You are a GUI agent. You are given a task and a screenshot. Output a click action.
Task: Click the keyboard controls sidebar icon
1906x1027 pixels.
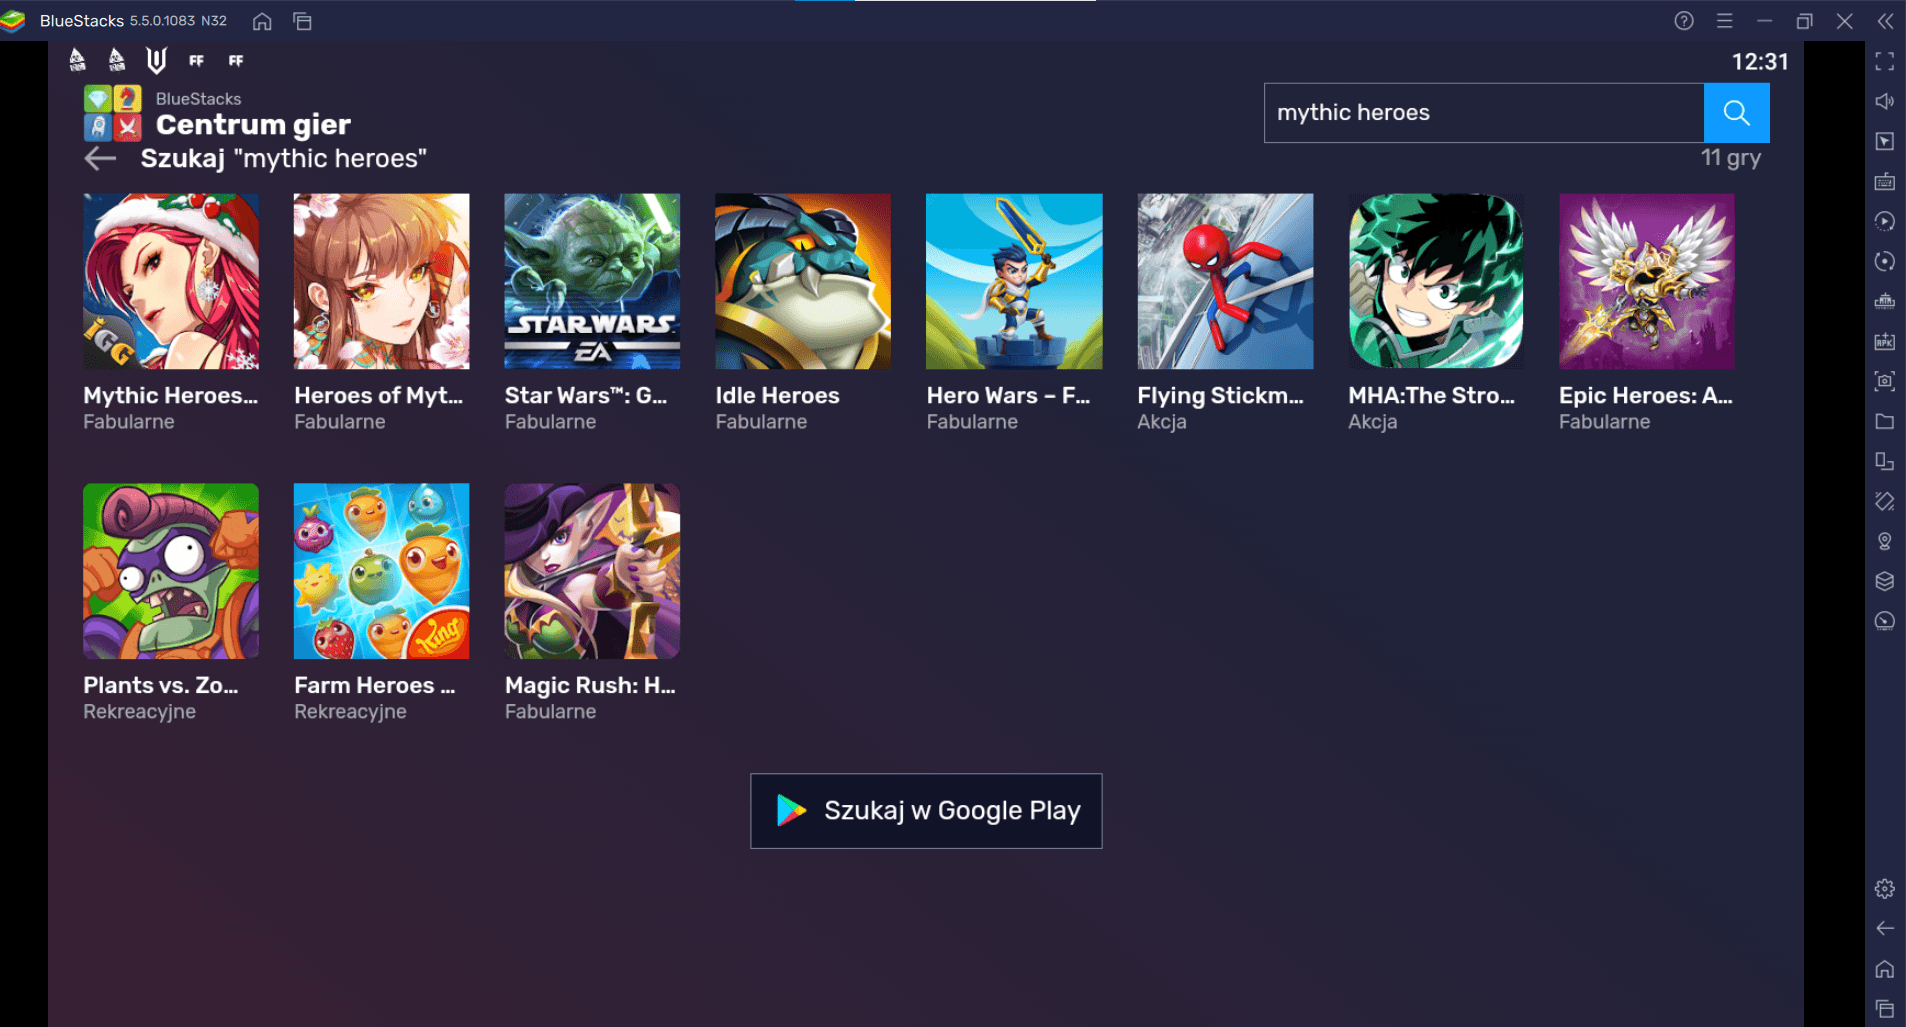click(1885, 181)
